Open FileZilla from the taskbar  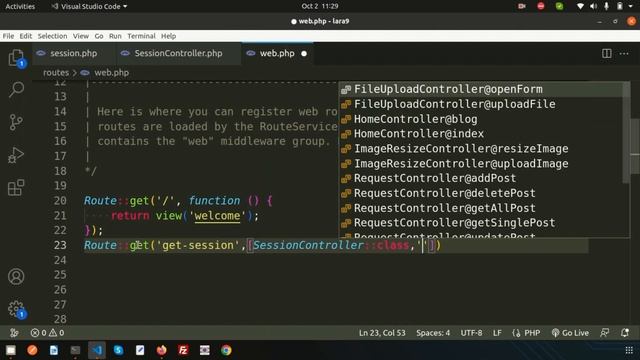coord(183,350)
